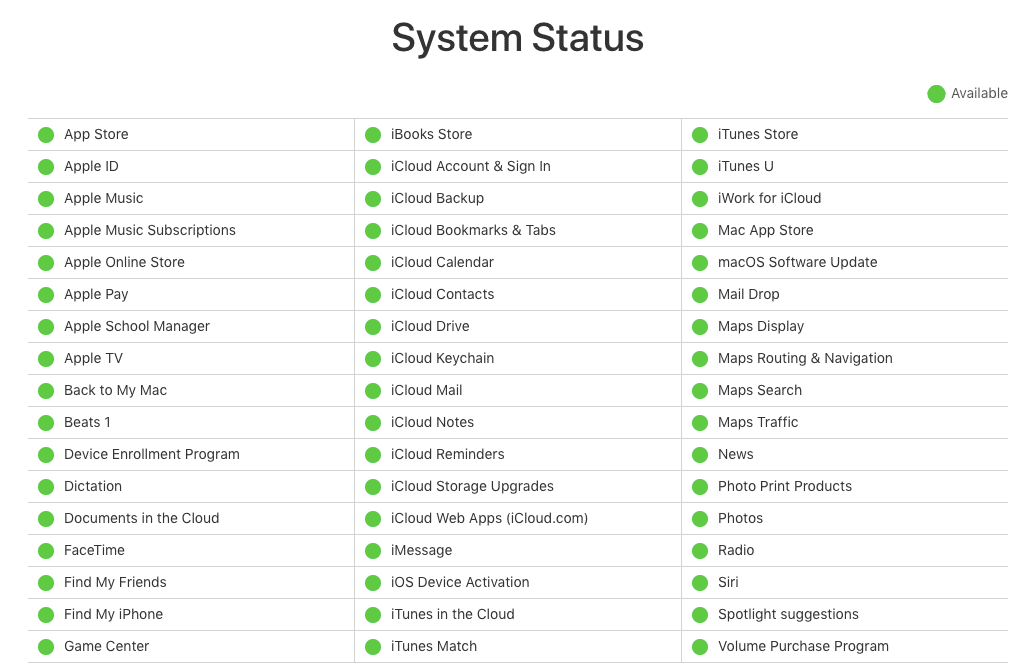Click the iCloud Contacts service name

(x=443, y=294)
